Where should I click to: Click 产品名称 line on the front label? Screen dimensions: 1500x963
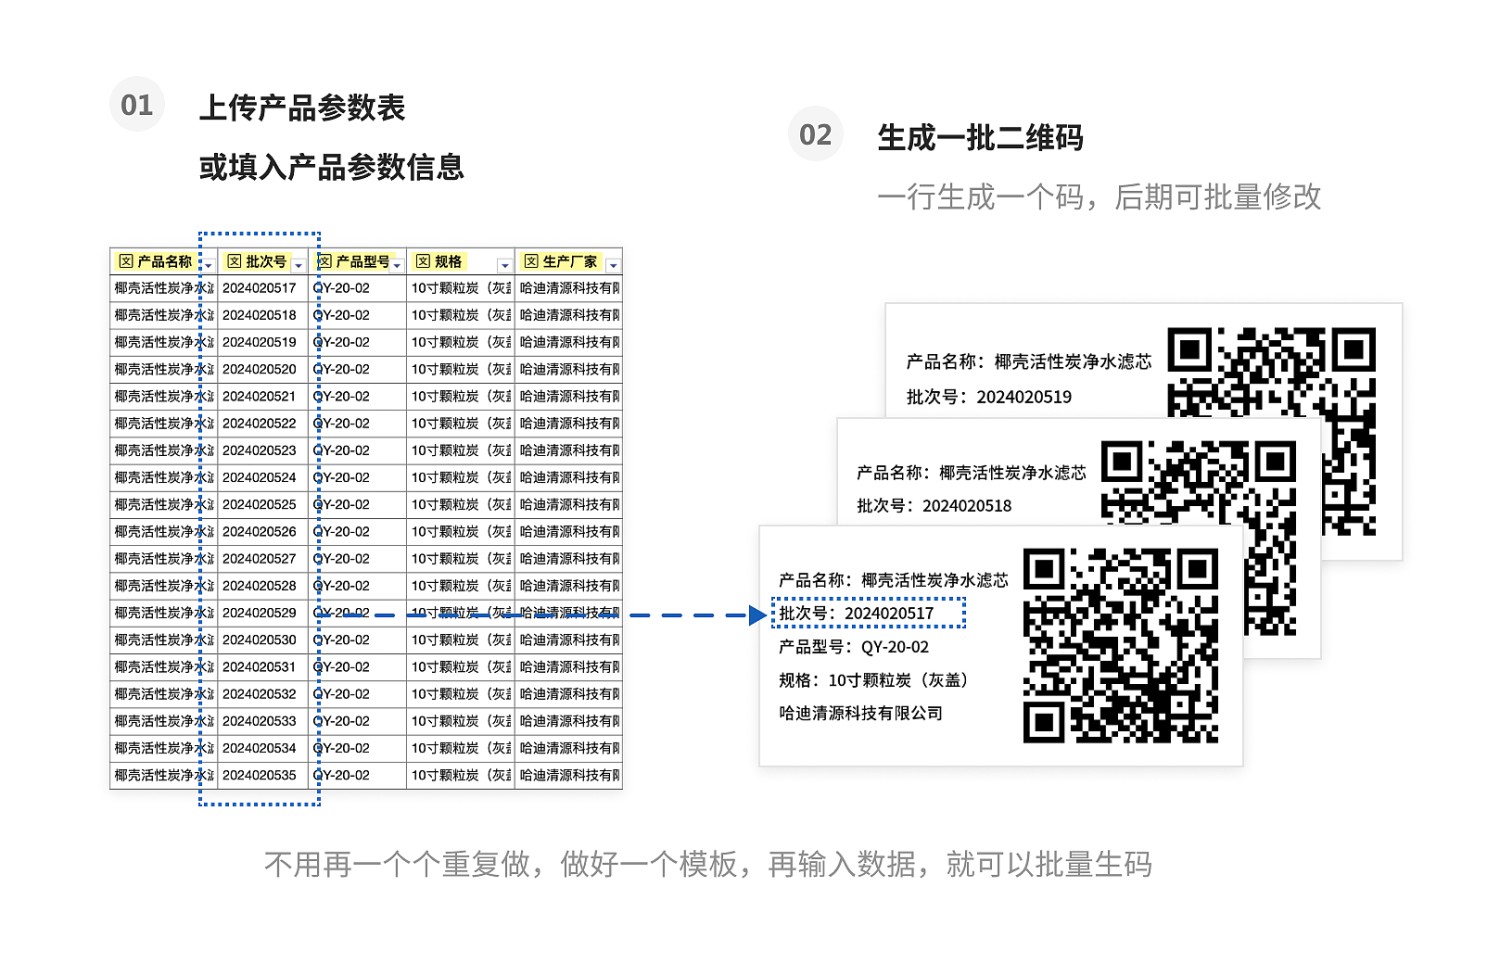pos(894,580)
